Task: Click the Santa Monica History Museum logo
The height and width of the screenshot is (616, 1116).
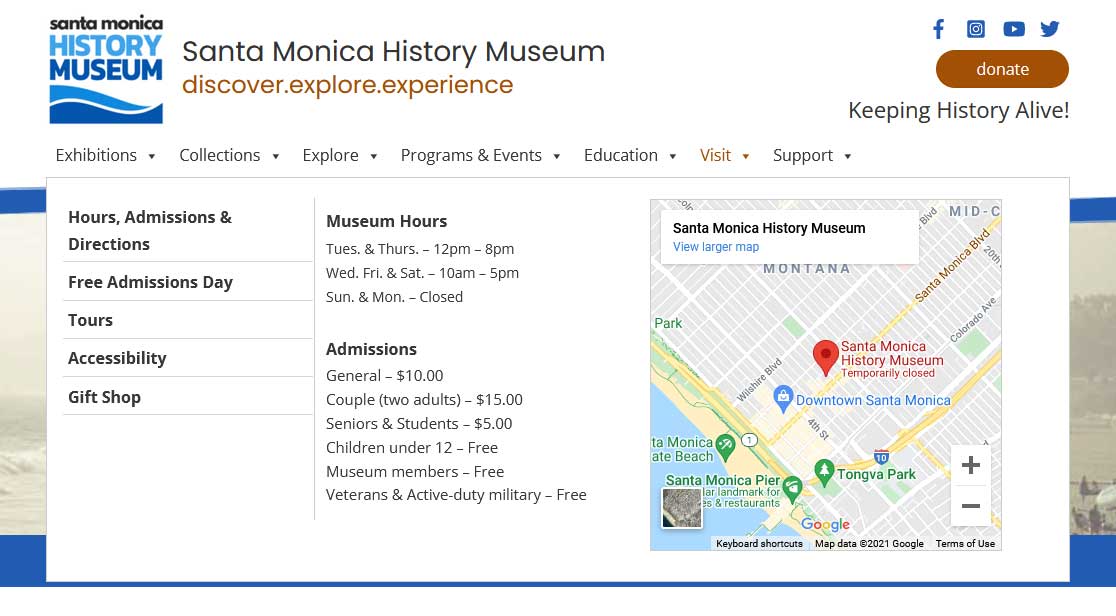Action: [x=106, y=70]
